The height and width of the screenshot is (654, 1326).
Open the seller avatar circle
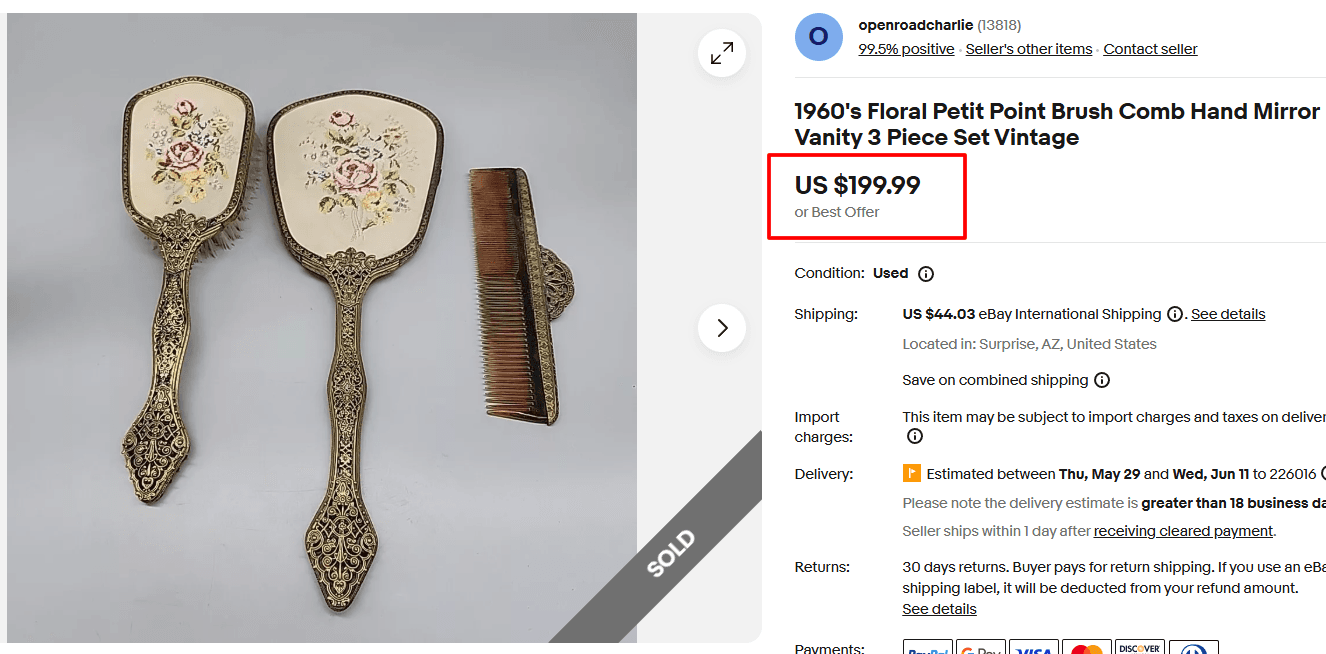(x=818, y=37)
